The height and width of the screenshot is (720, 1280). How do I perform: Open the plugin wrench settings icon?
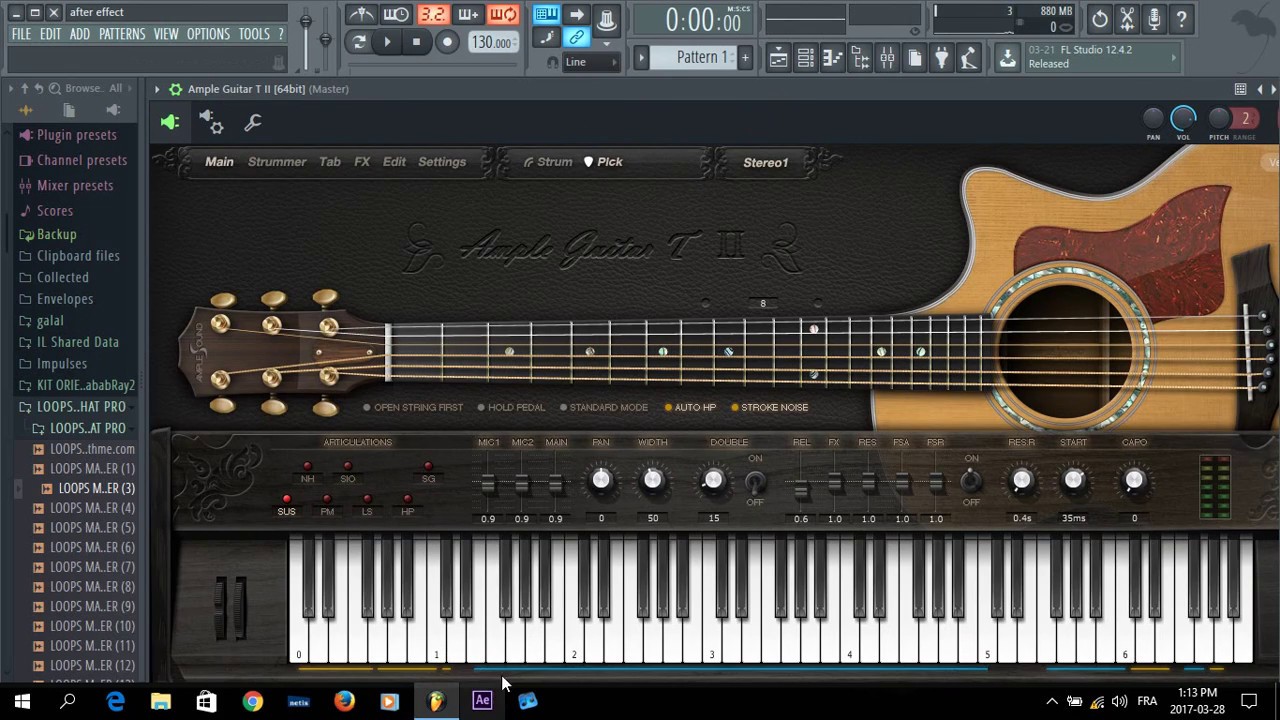252,122
